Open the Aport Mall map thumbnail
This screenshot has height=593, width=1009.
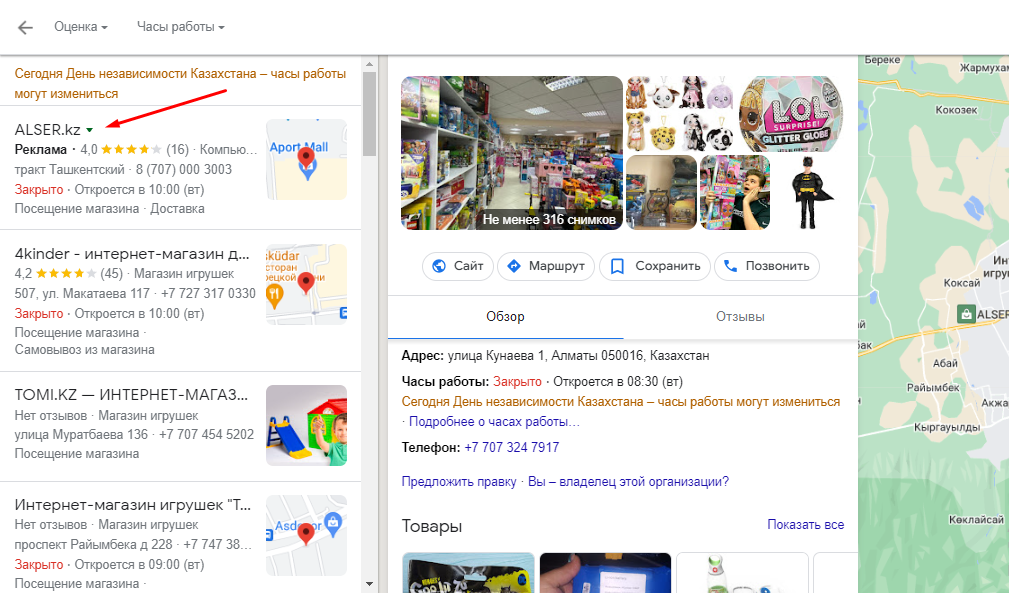coord(306,159)
